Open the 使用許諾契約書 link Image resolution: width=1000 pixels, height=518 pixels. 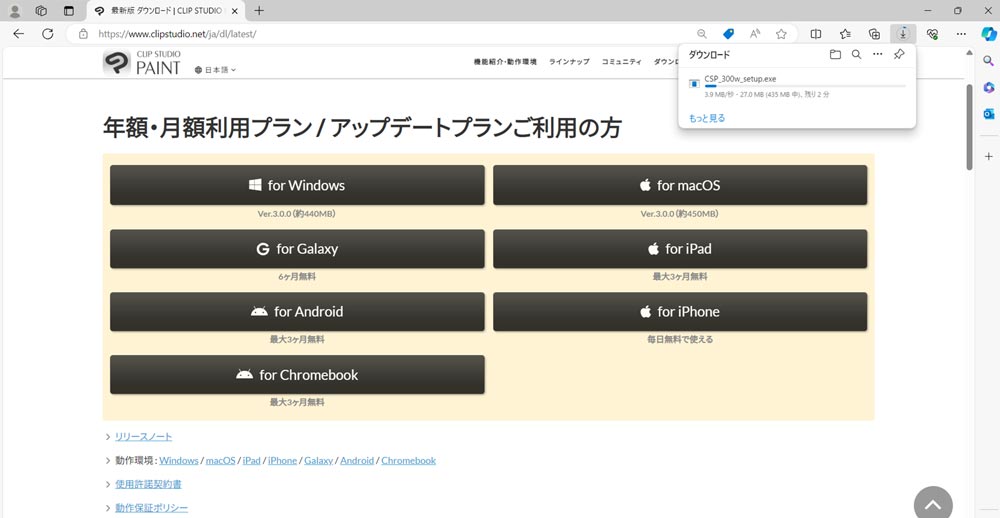tap(148, 484)
